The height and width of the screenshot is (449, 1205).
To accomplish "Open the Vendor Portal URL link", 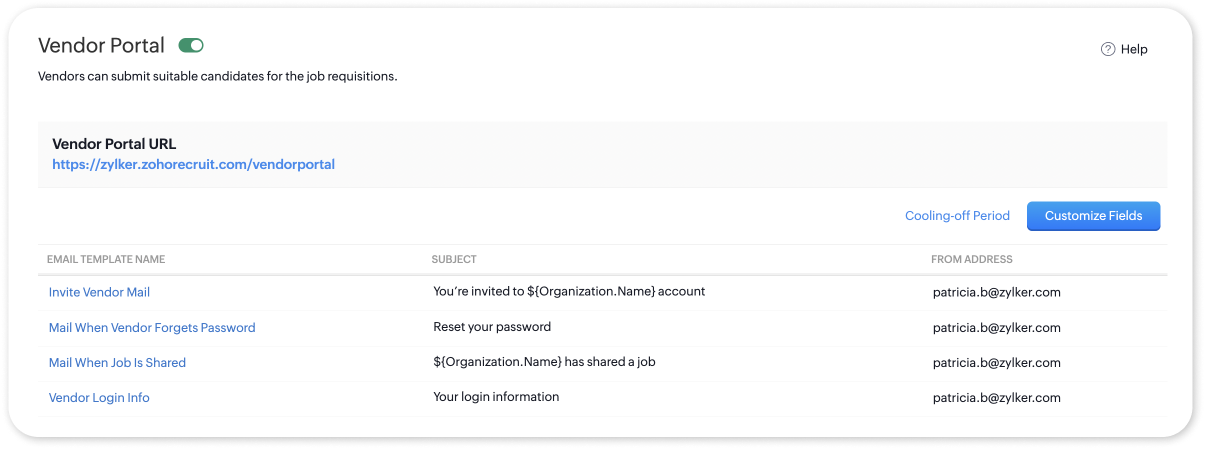I will (193, 164).
